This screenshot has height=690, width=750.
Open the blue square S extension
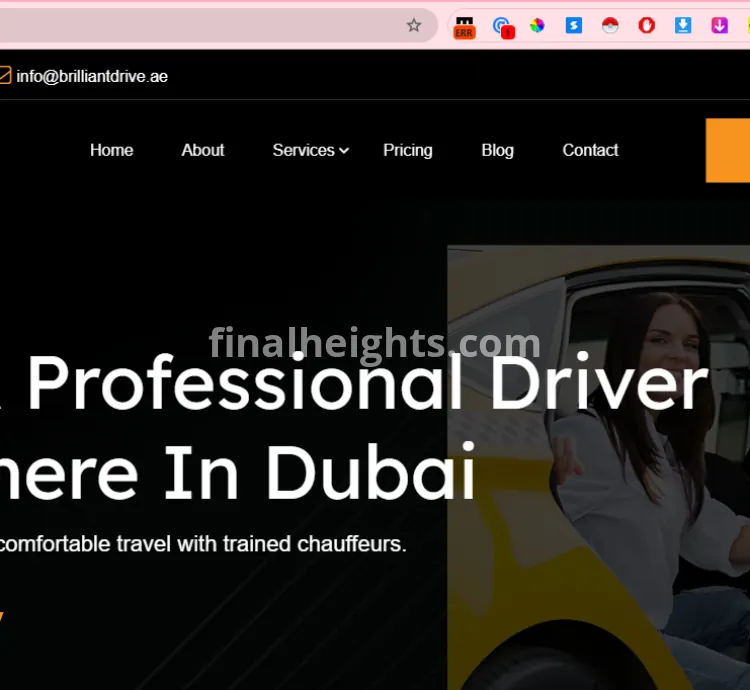pyautogui.click(x=574, y=25)
